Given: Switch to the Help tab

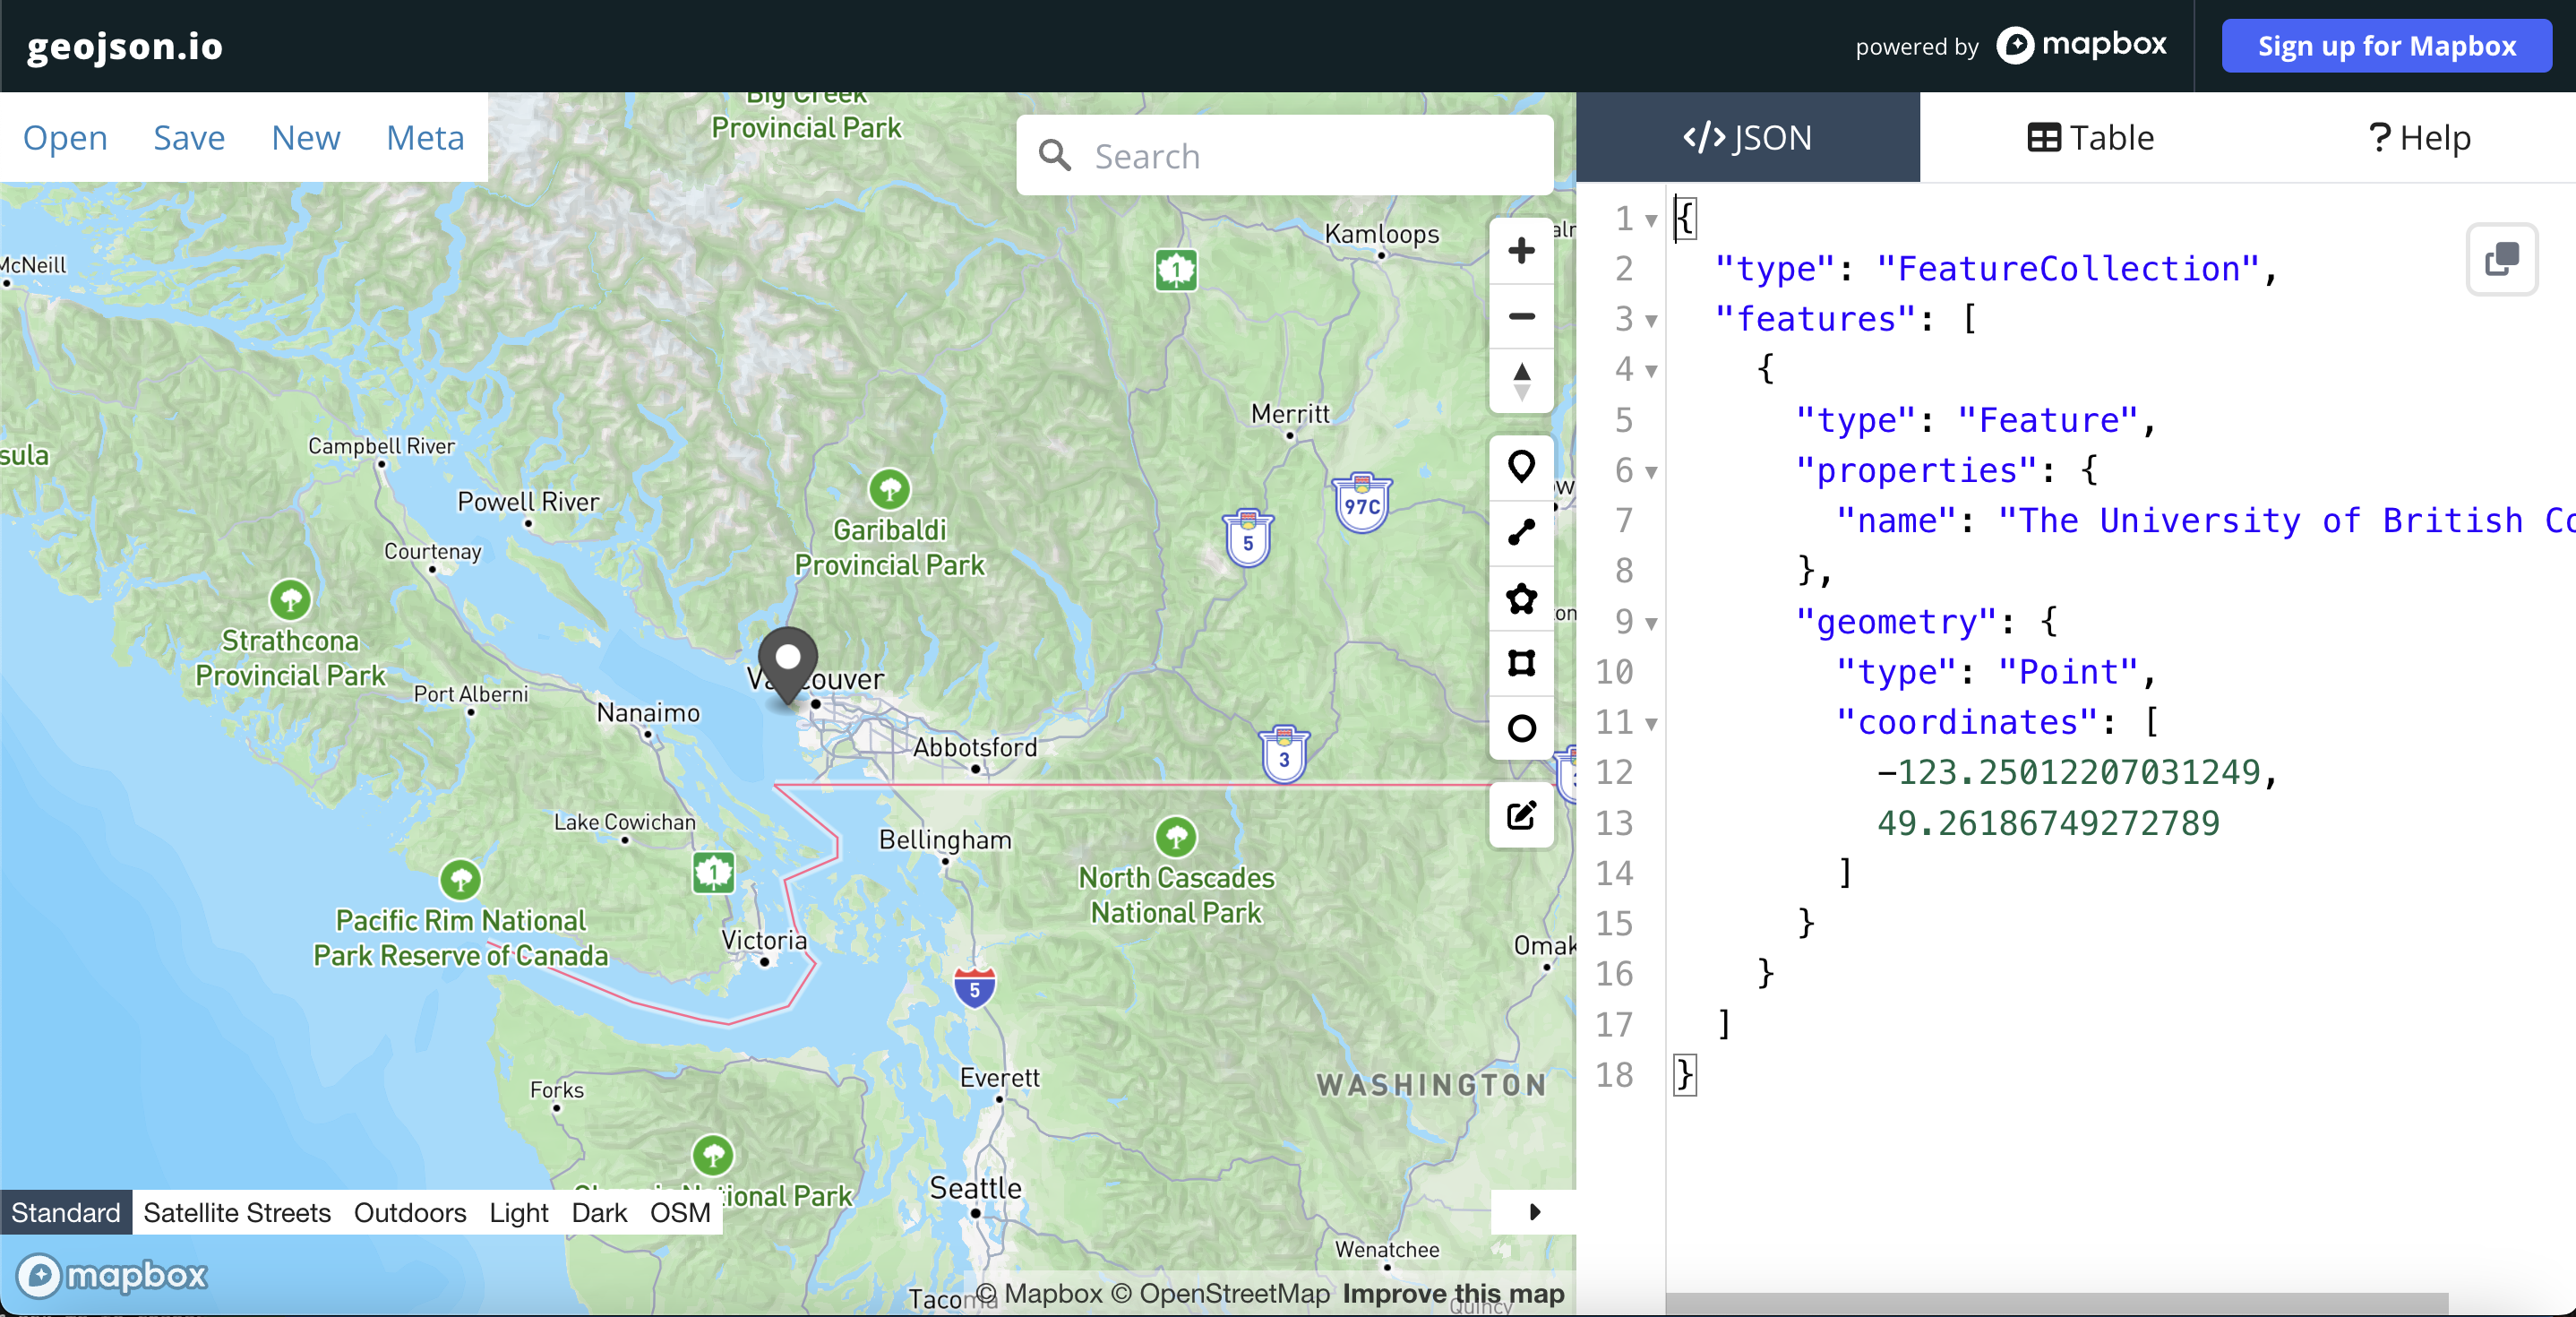Looking at the screenshot, I should [x=2419, y=137].
